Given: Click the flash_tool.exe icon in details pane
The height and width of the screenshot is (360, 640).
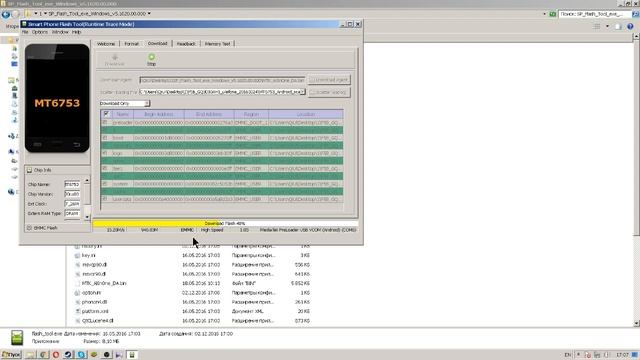Looking at the screenshot, I should pyautogui.click(x=17, y=338).
